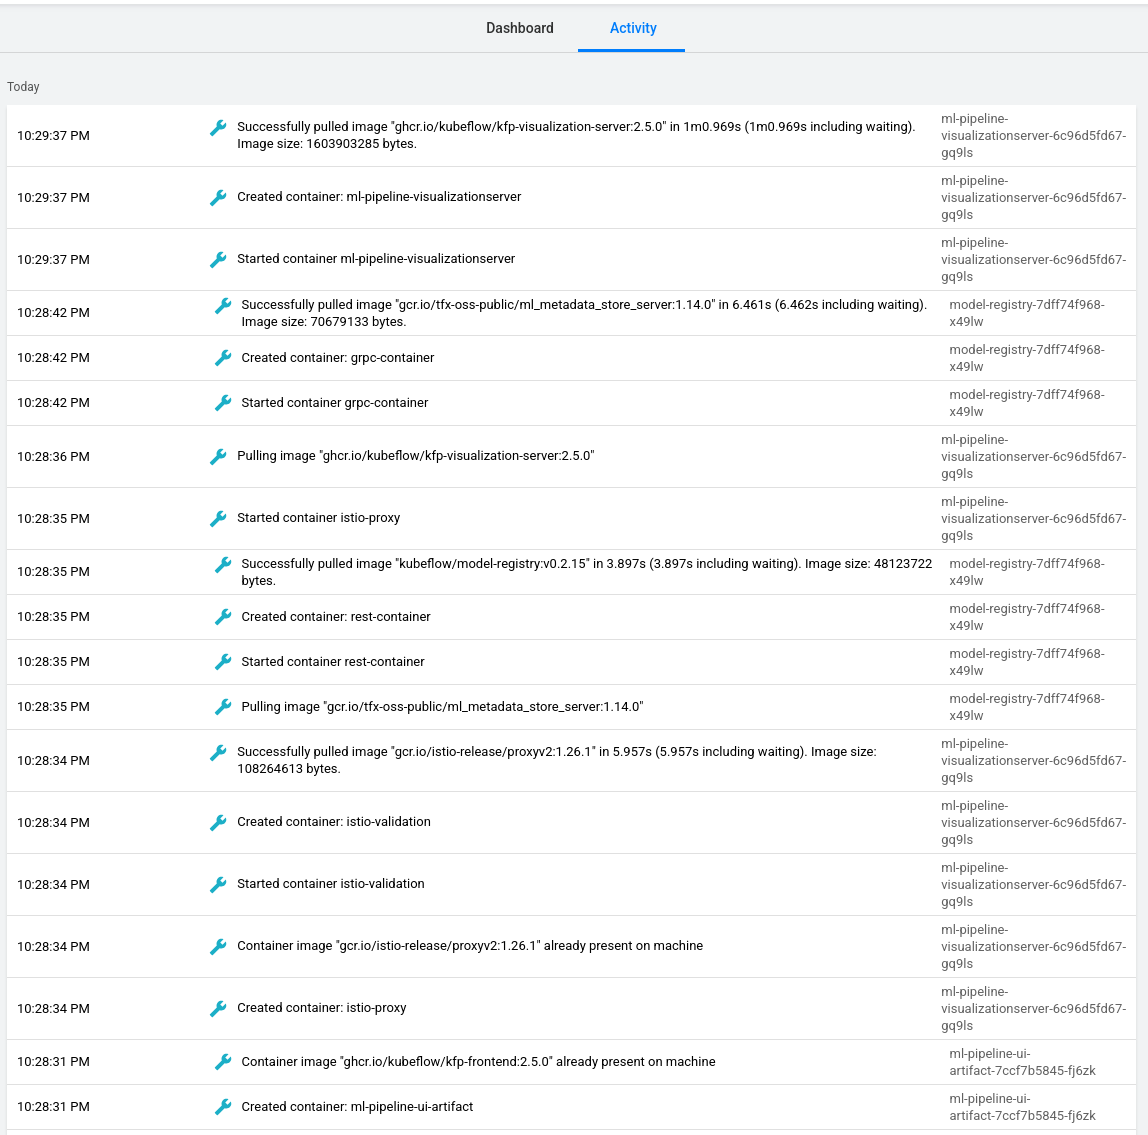The width and height of the screenshot is (1148, 1135).
Task: Click message 'Created container: istio-proxy'
Action: 321,1008
